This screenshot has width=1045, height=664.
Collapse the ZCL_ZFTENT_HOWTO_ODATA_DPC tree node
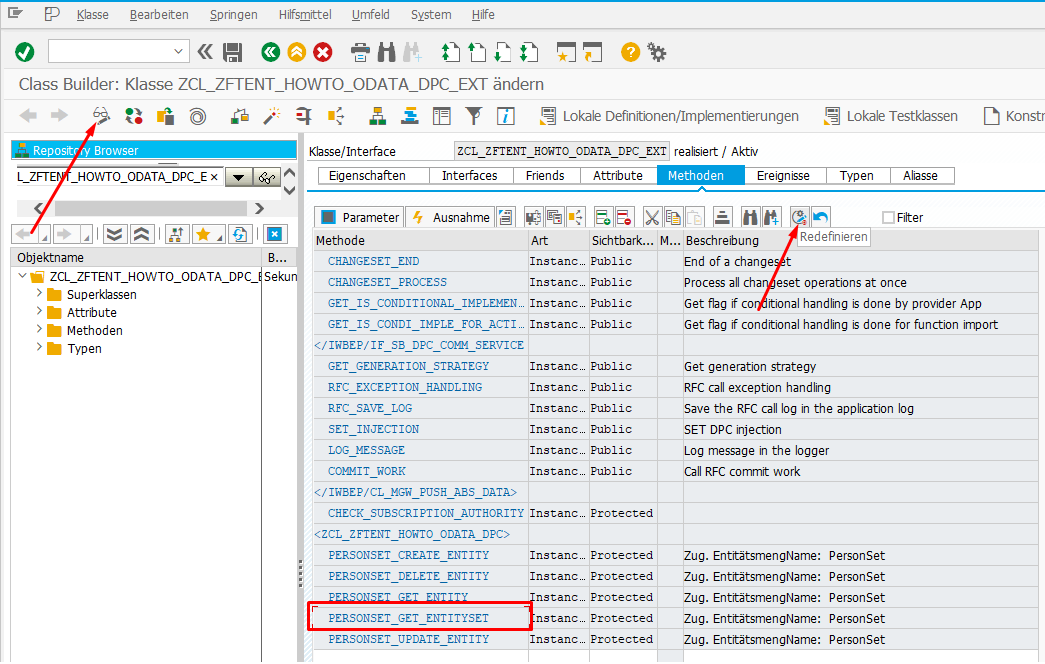(22, 276)
